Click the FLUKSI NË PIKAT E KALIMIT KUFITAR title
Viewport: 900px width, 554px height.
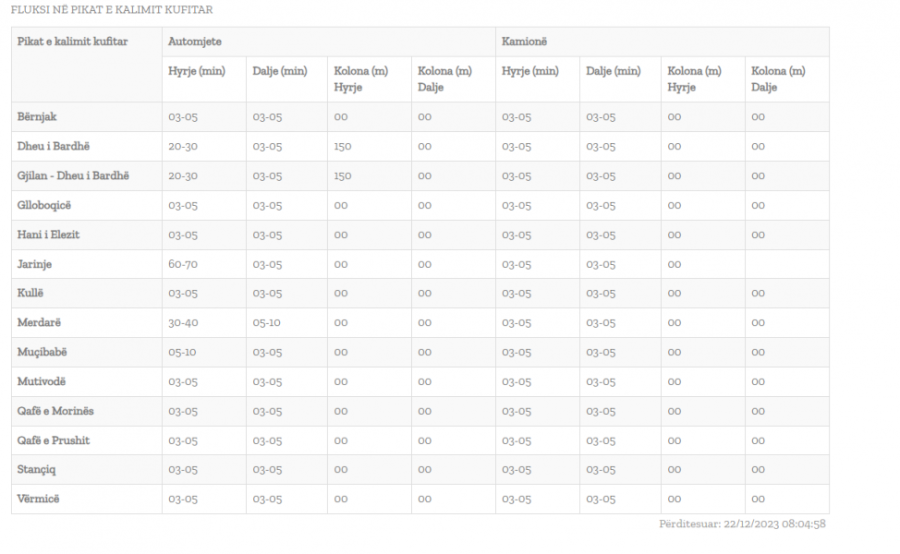[111, 10]
